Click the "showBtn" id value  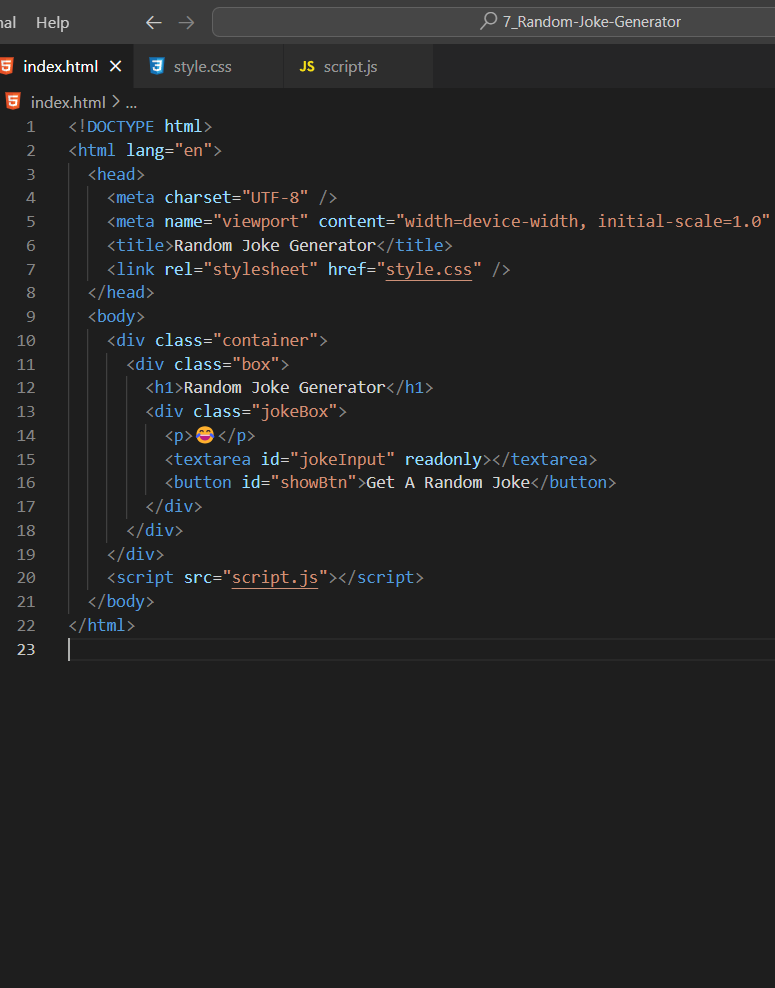(313, 483)
